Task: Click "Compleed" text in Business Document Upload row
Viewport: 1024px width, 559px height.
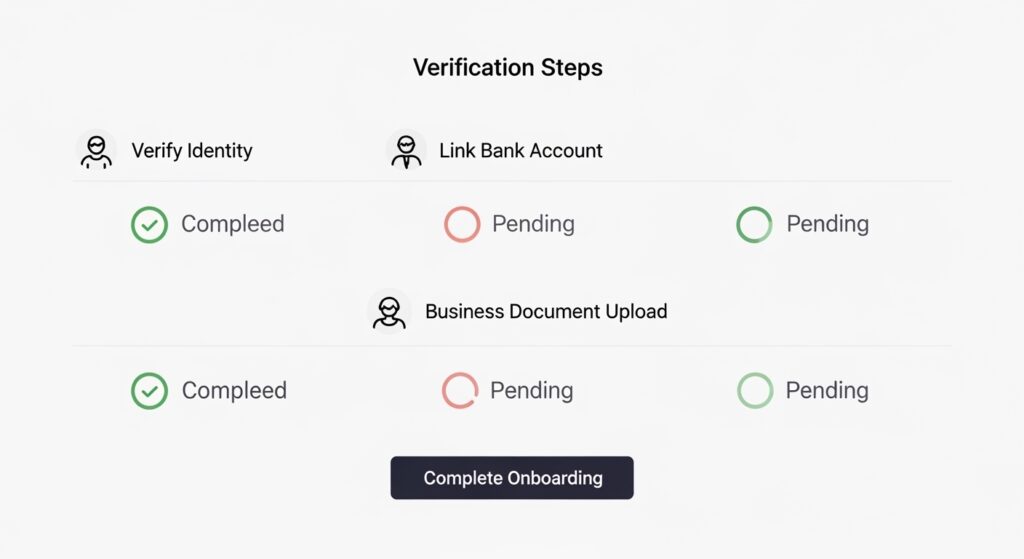Action: pyautogui.click(x=234, y=391)
